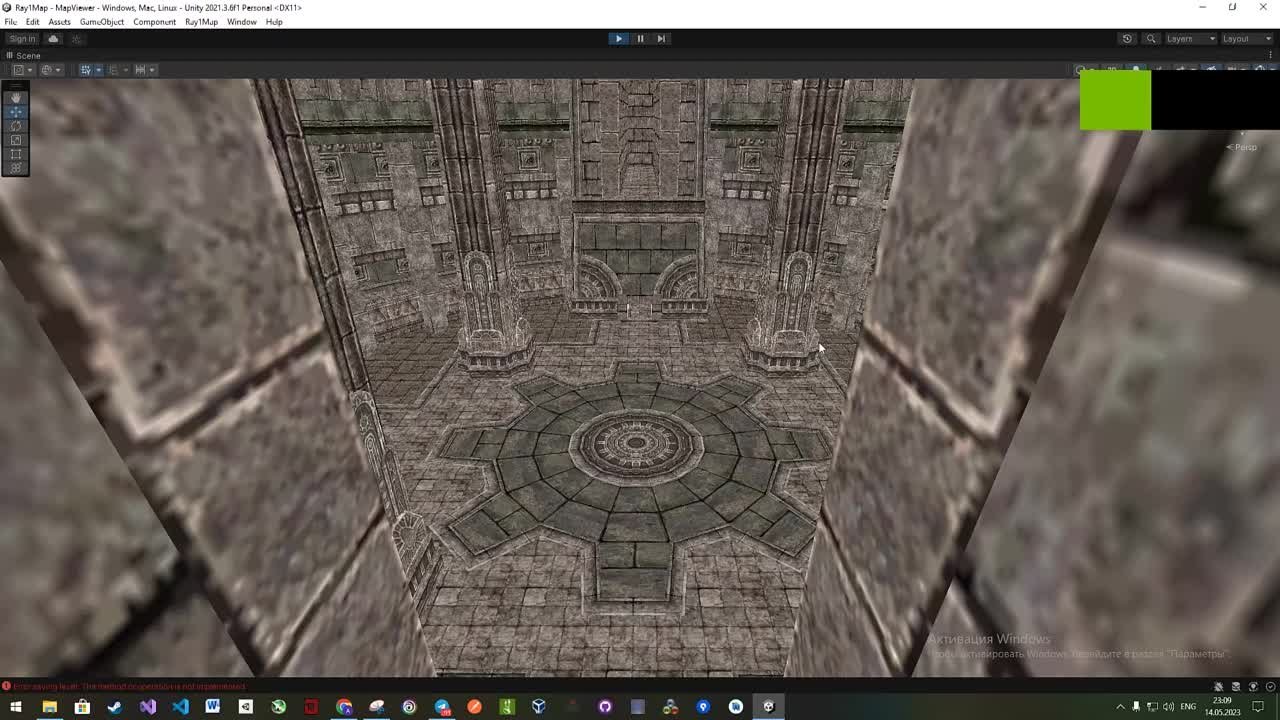Open the Layers dropdown
Screen dimensions: 1280x720
tap(1190, 39)
